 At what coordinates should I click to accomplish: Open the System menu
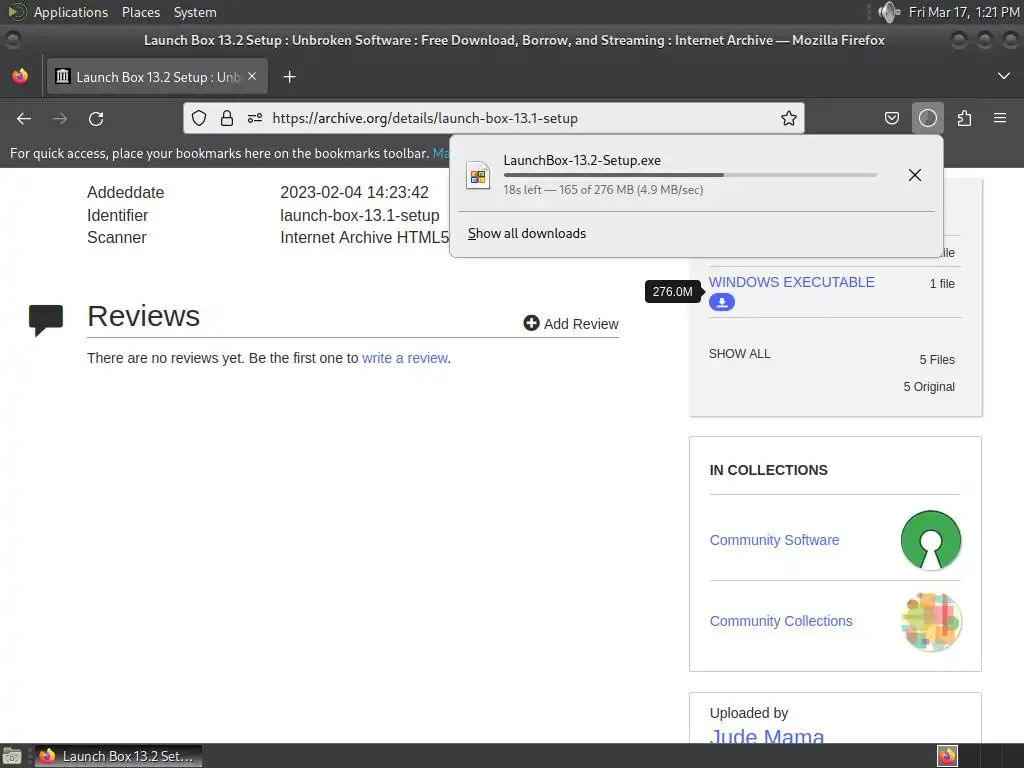(x=195, y=12)
